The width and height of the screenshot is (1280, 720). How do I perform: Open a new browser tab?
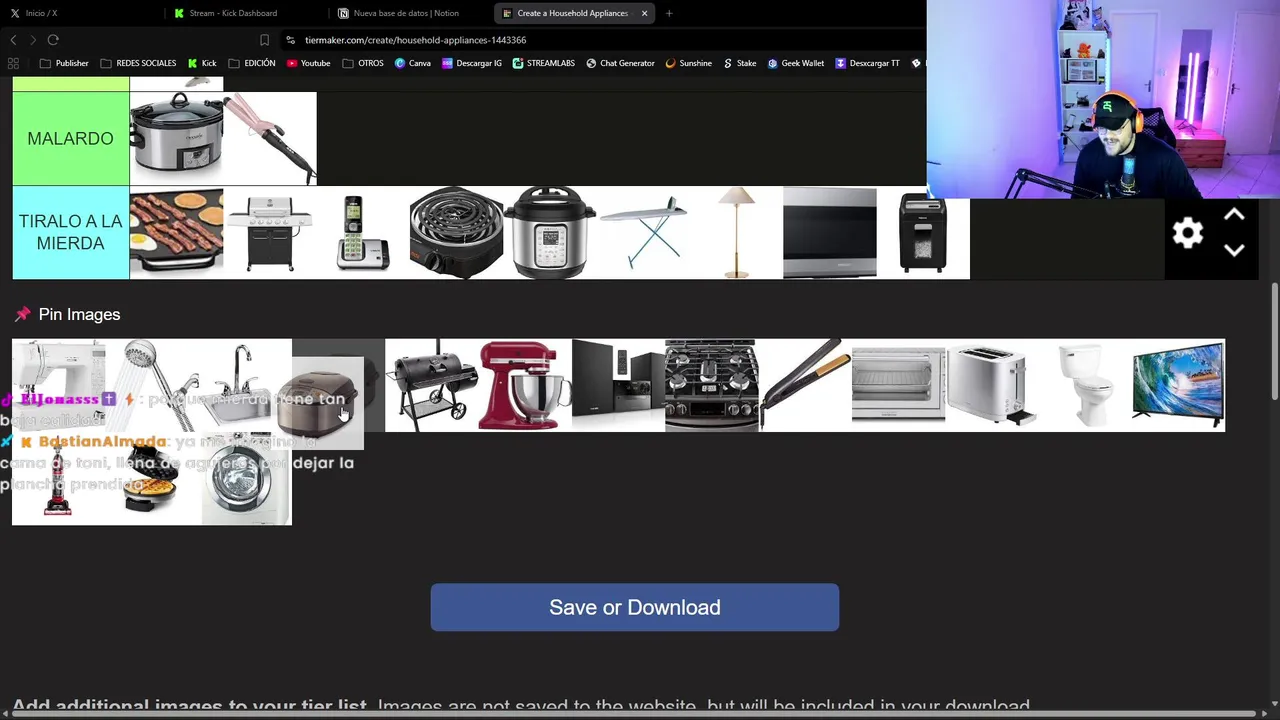pos(669,13)
